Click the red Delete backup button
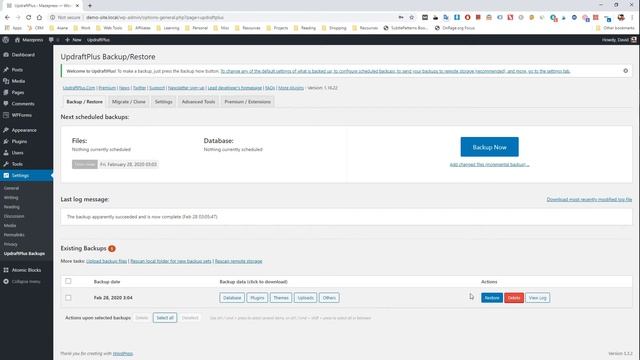 tap(514, 298)
